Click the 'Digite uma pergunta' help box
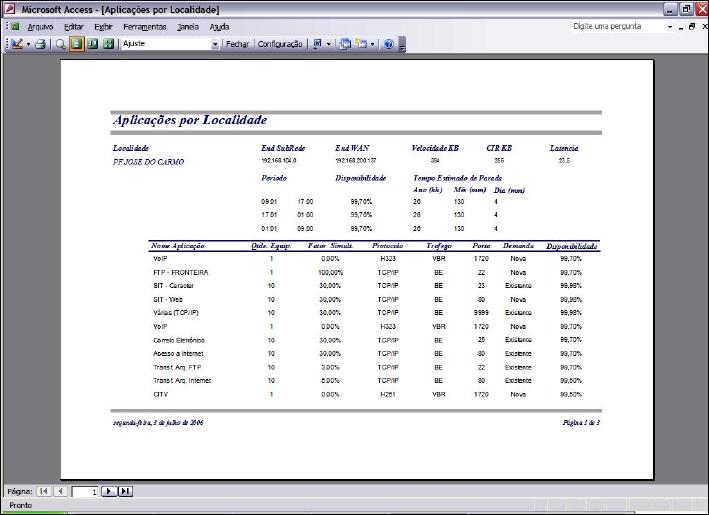 coord(618,26)
